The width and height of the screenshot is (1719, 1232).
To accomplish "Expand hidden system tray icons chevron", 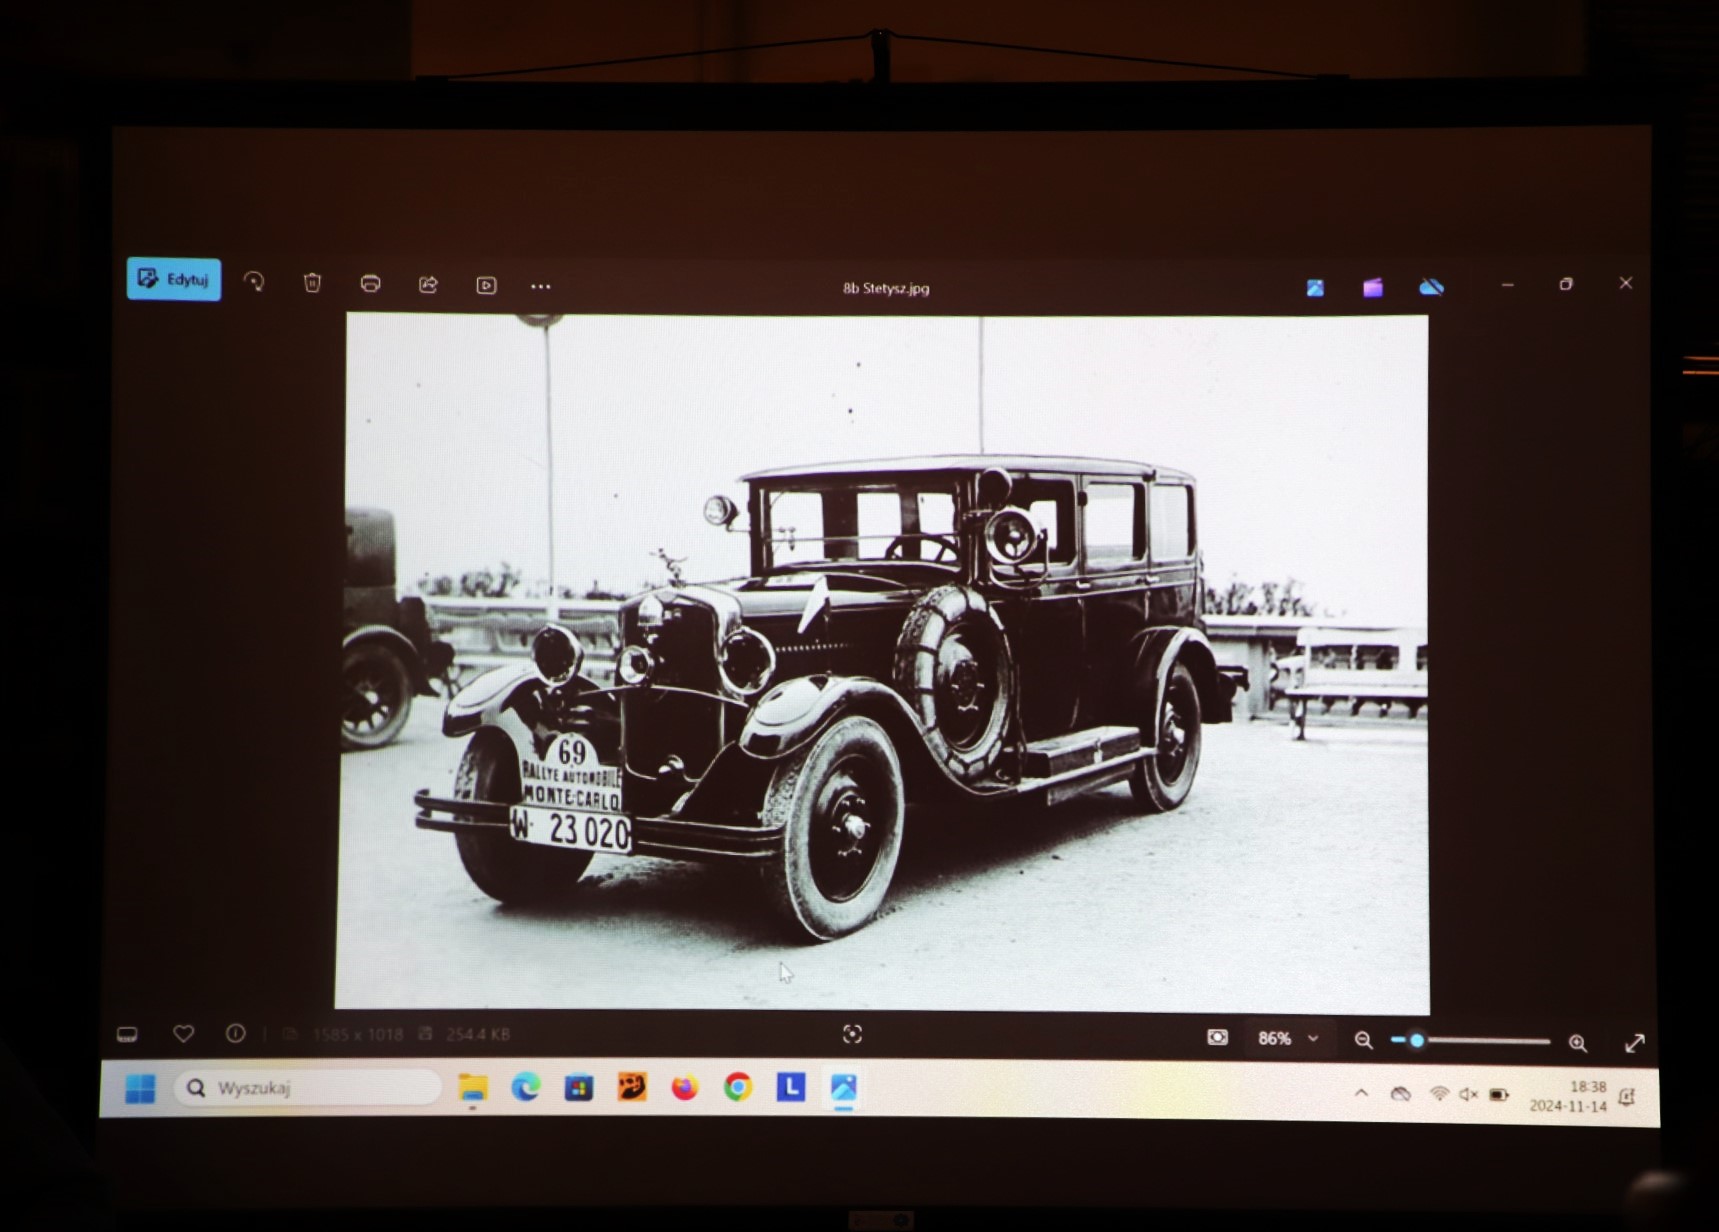I will point(1361,1094).
